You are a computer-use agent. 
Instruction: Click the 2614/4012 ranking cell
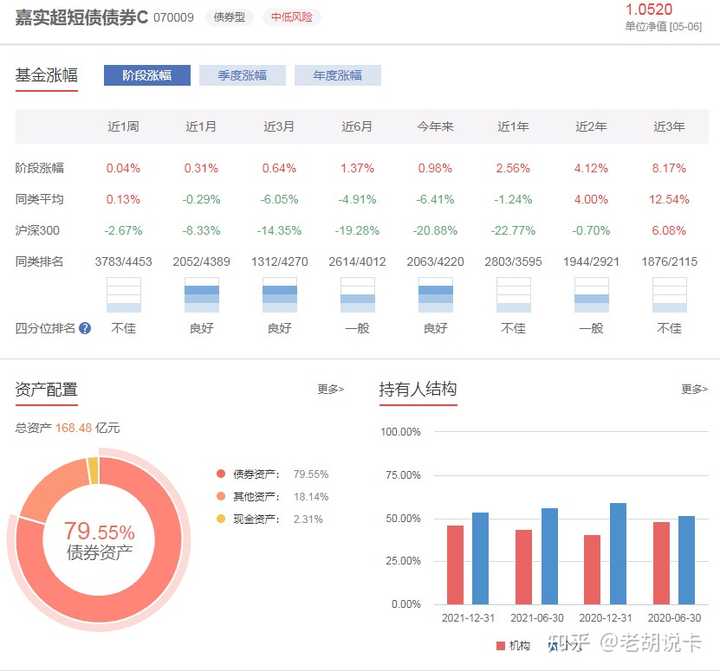click(x=357, y=262)
